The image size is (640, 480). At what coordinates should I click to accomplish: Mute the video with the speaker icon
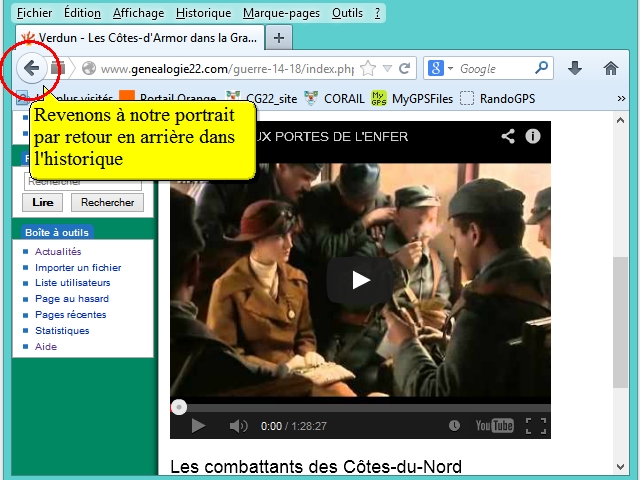click(x=238, y=426)
